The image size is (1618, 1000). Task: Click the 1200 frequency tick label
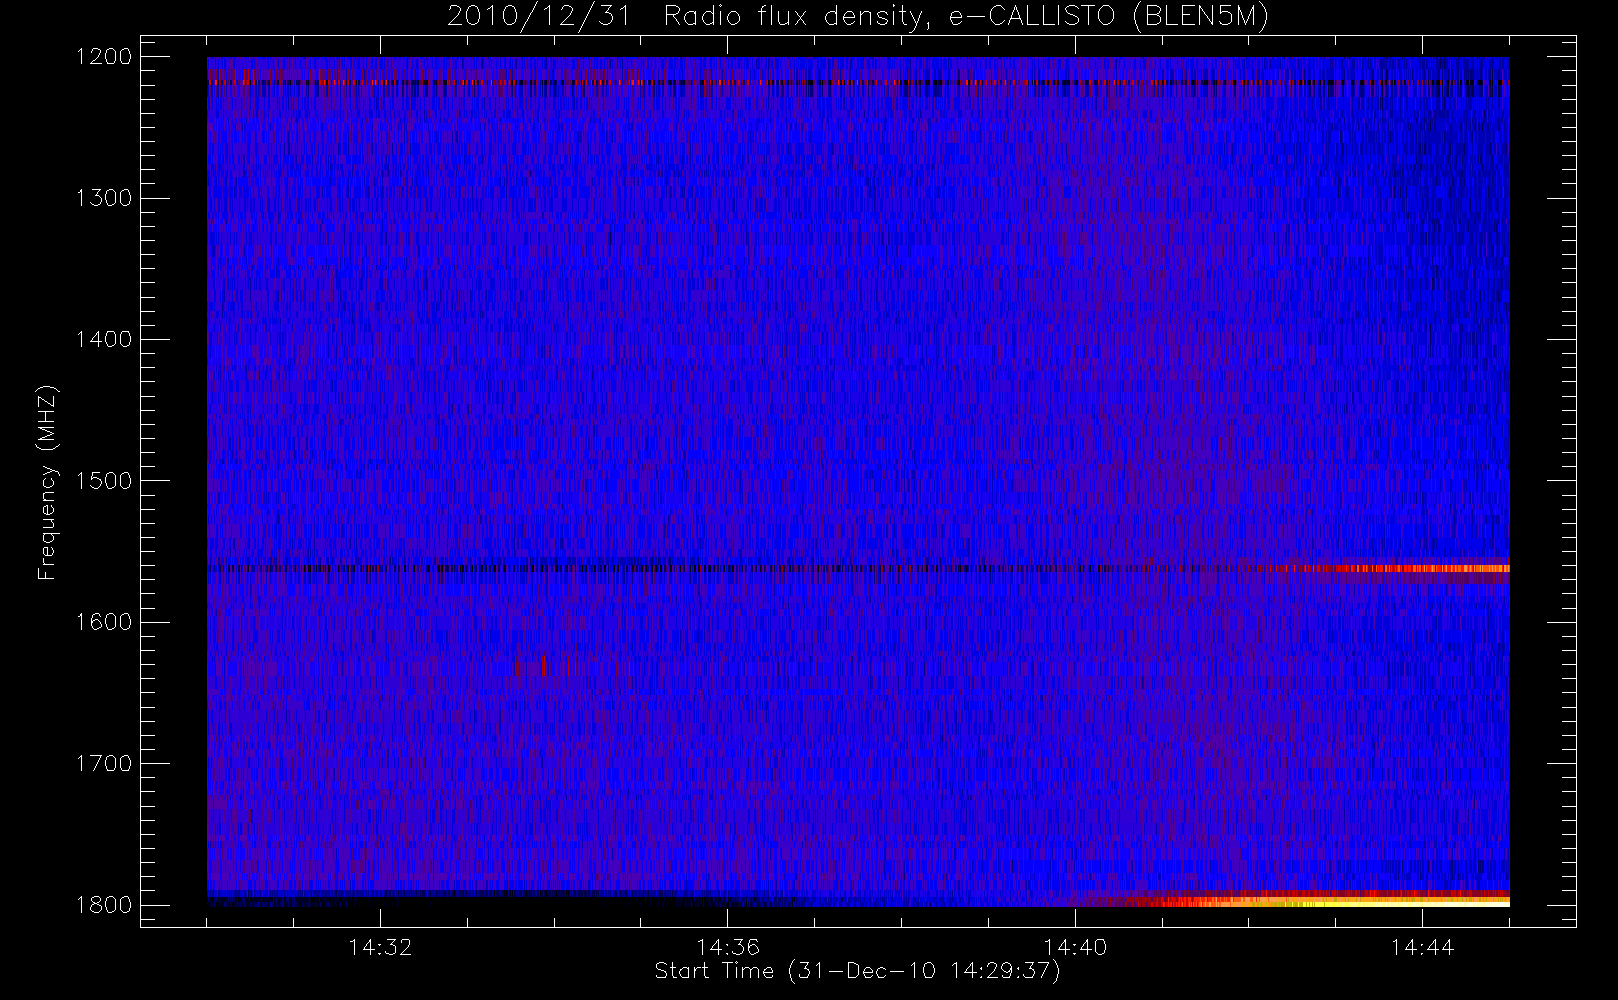click(105, 57)
